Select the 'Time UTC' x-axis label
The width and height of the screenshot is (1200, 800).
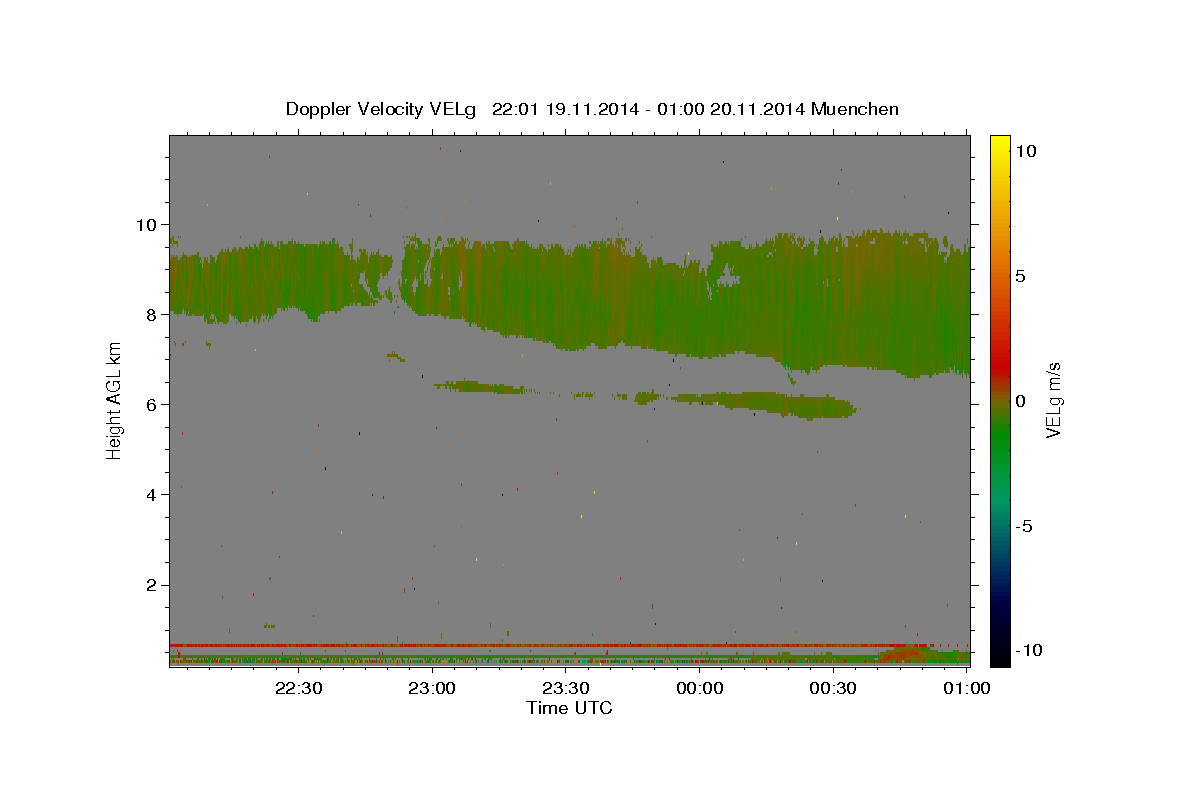569,708
